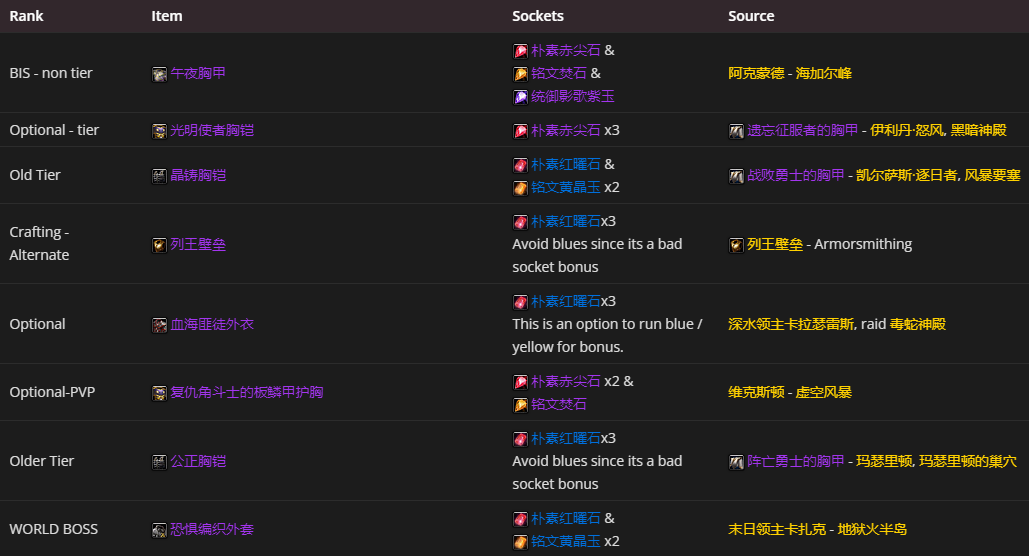The image size is (1029, 556).
Task: Open the 列王壁垒 link in the Source column
Action: click(x=774, y=245)
